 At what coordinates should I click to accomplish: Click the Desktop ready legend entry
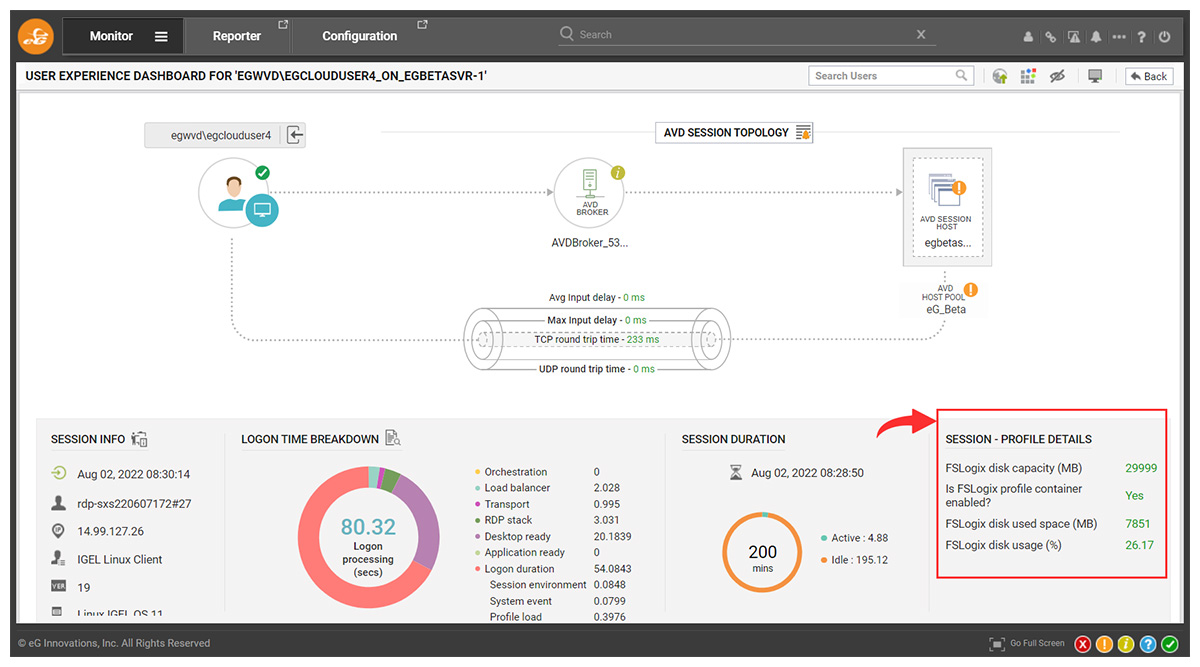512,536
